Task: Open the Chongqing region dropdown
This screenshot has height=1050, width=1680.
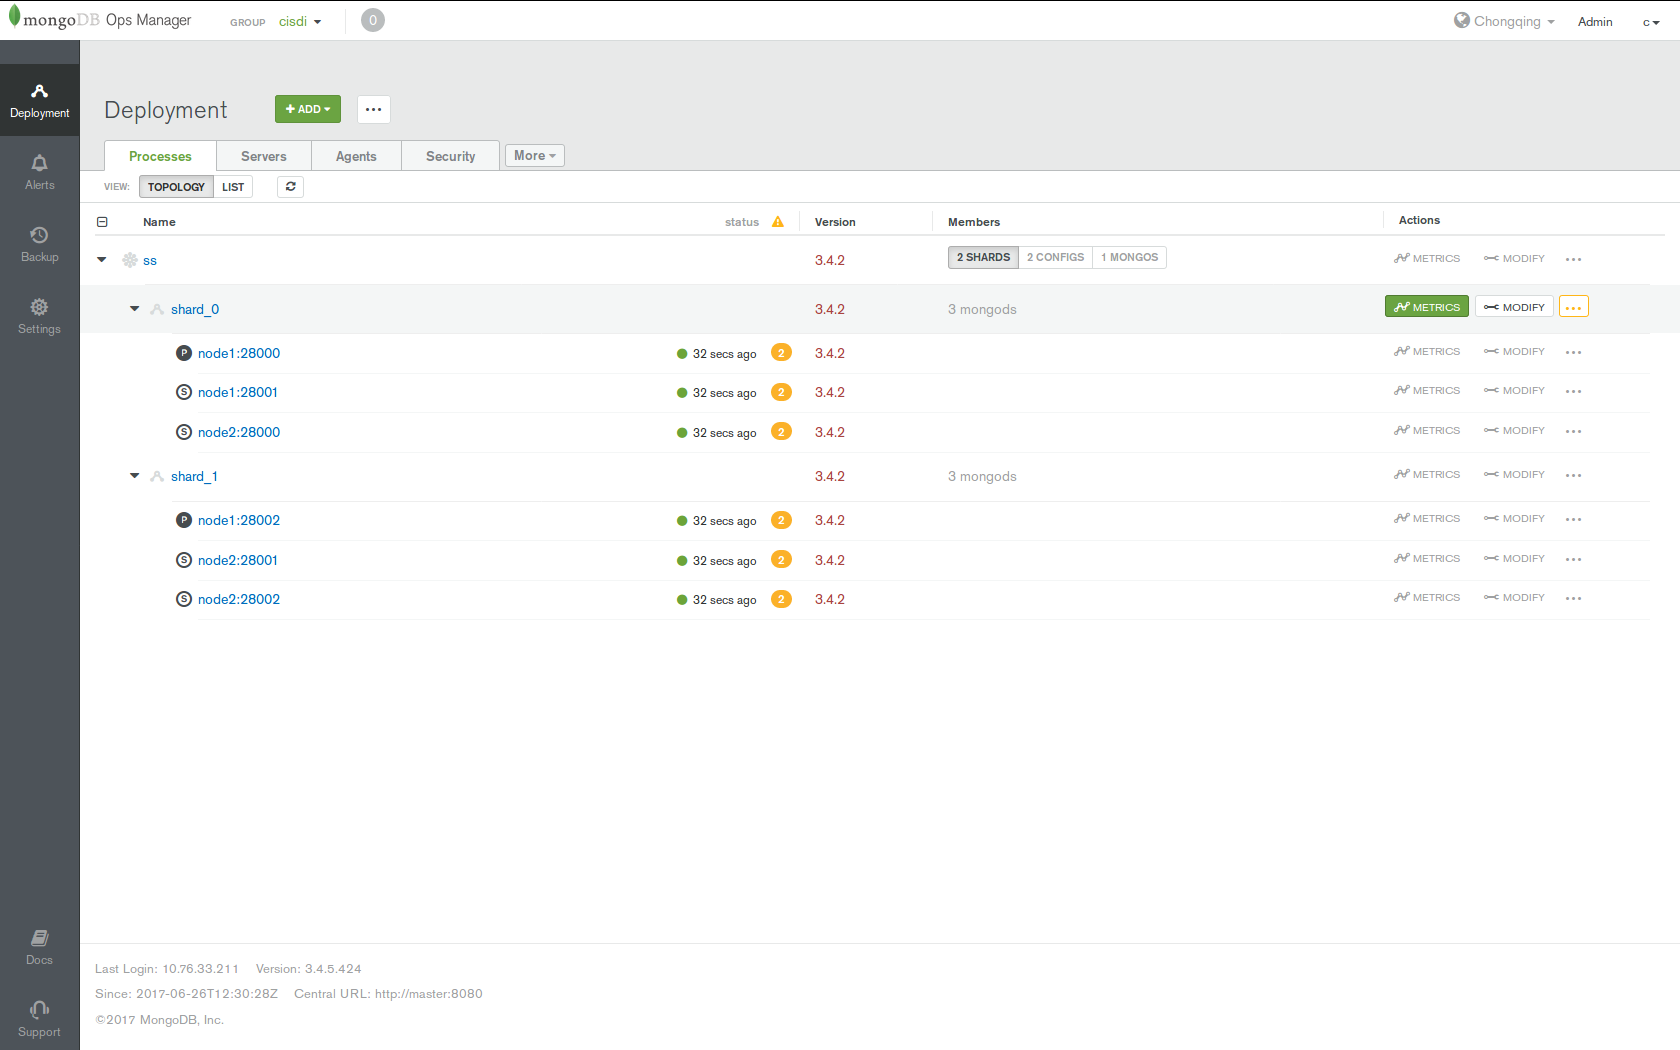Action: (x=1504, y=20)
